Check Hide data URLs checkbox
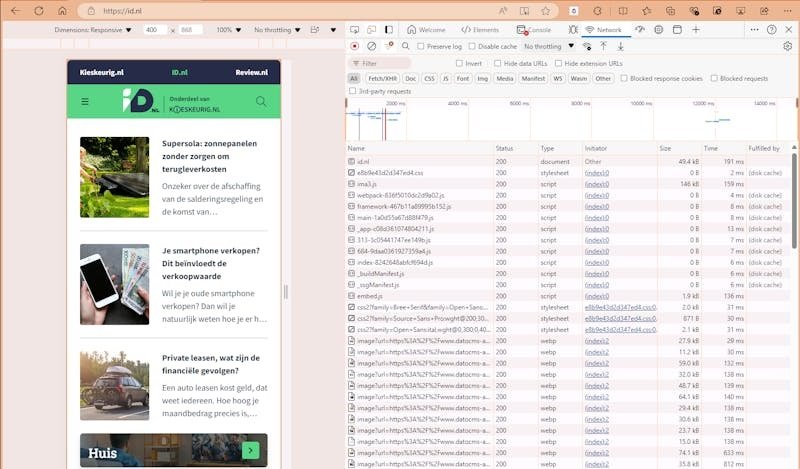 tap(497, 63)
